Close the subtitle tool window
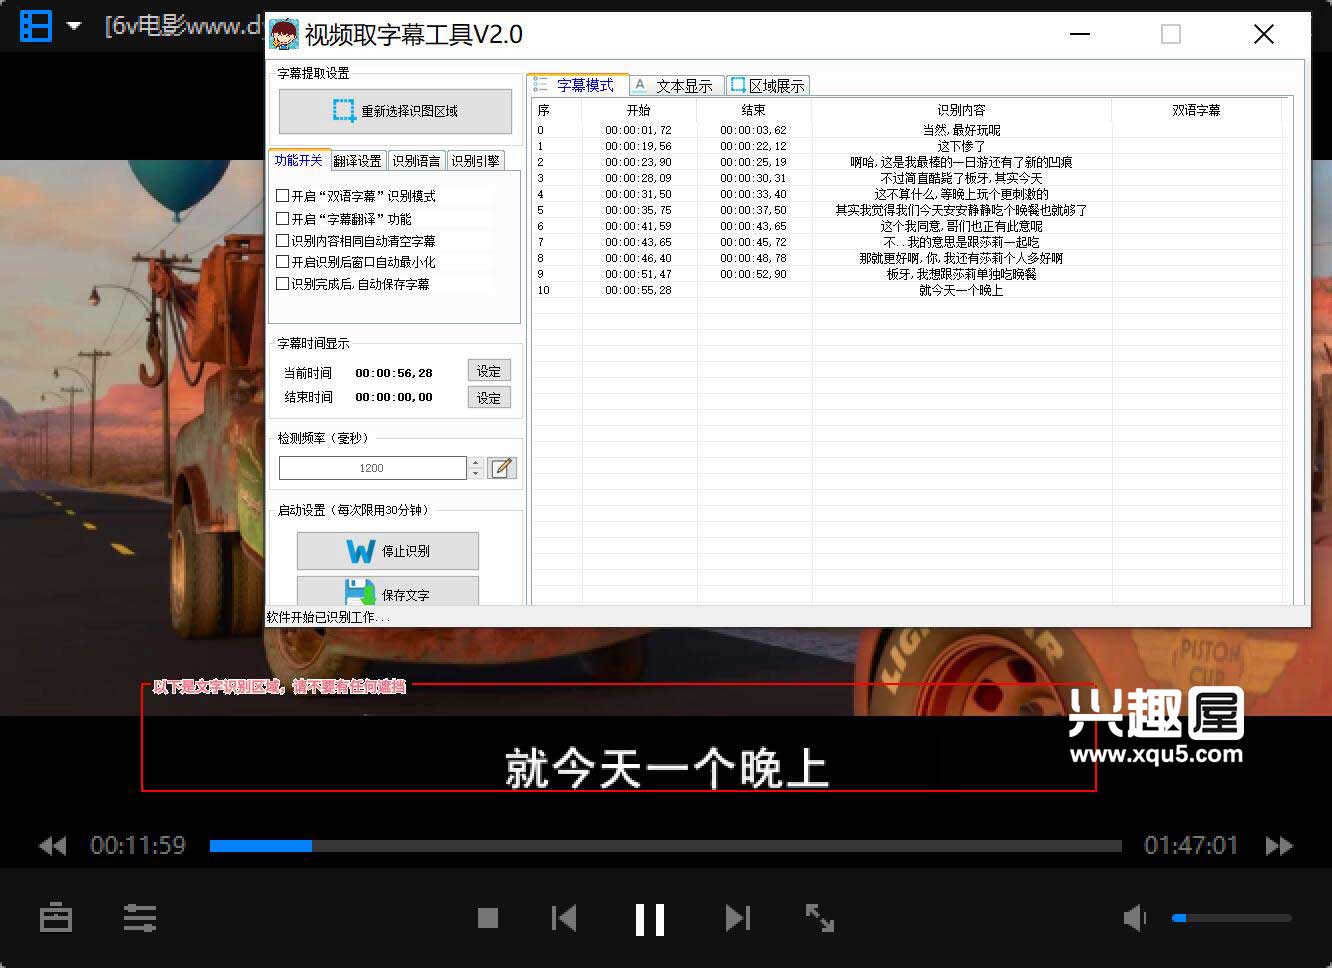Image resolution: width=1332 pixels, height=968 pixels. (x=1264, y=34)
